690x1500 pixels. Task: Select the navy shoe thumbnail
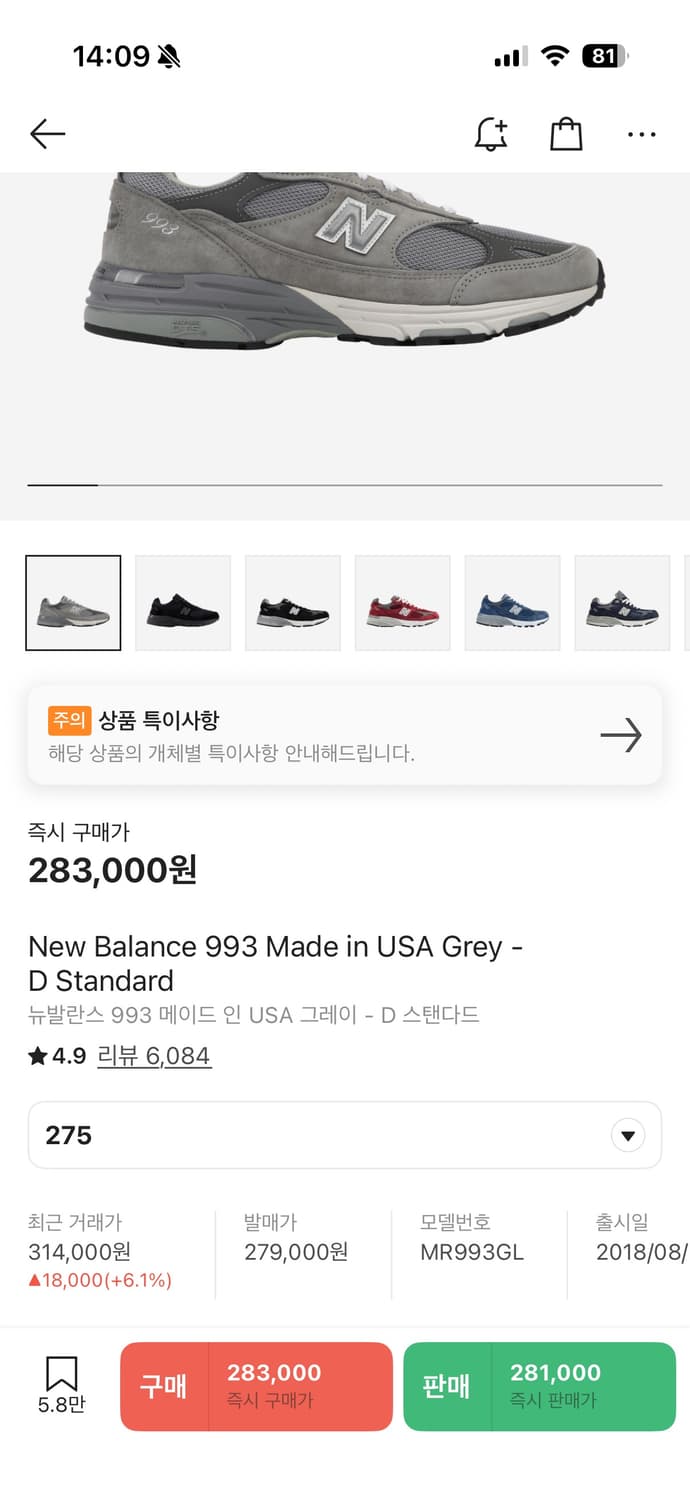(x=623, y=603)
